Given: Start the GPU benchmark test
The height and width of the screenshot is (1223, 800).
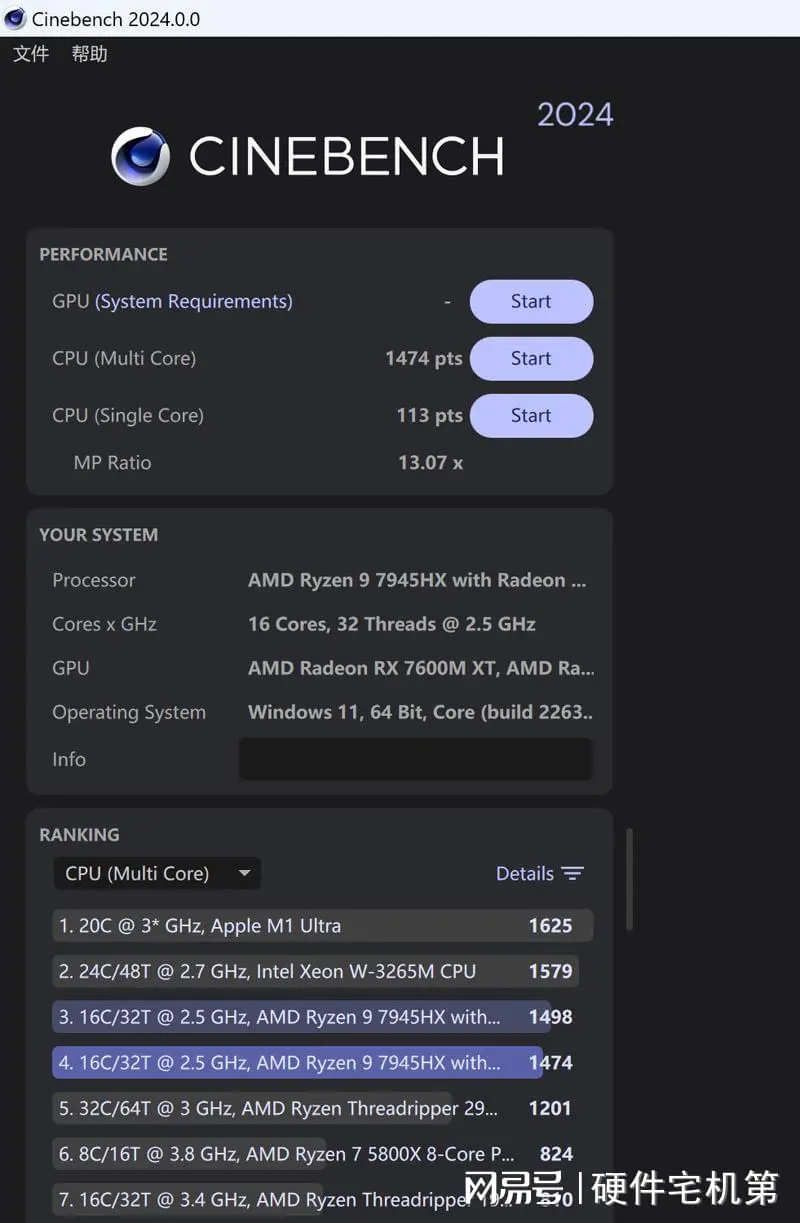Looking at the screenshot, I should 531,302.
